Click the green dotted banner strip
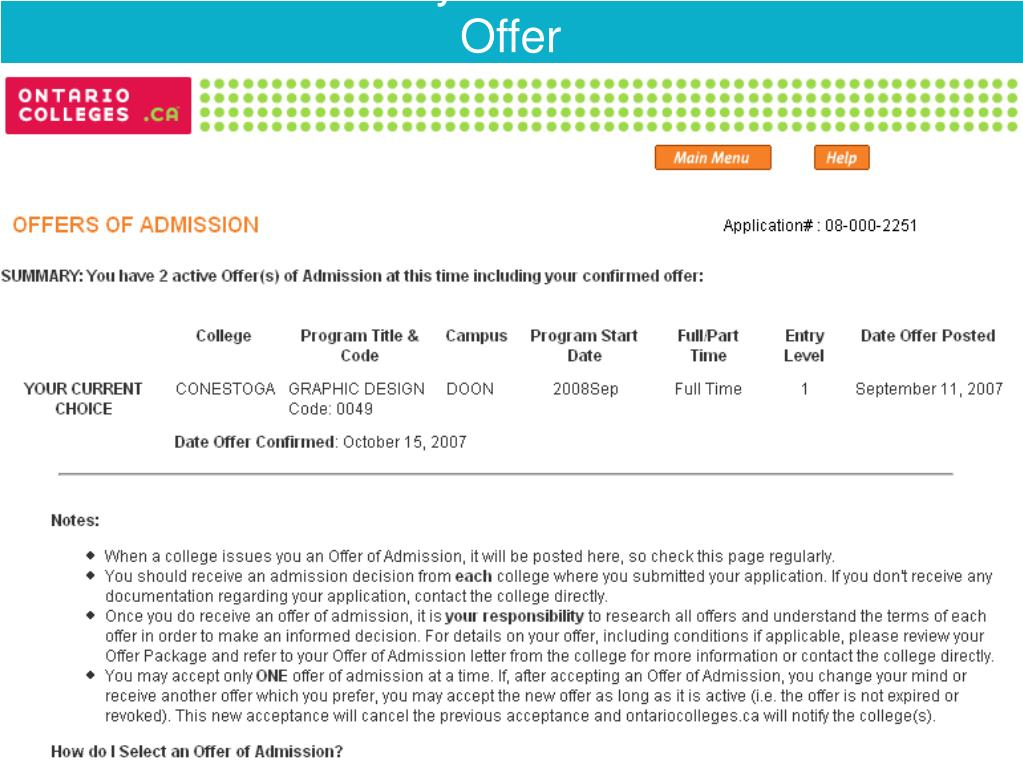This screenshot has height=767, width=1023. [609, 106]
